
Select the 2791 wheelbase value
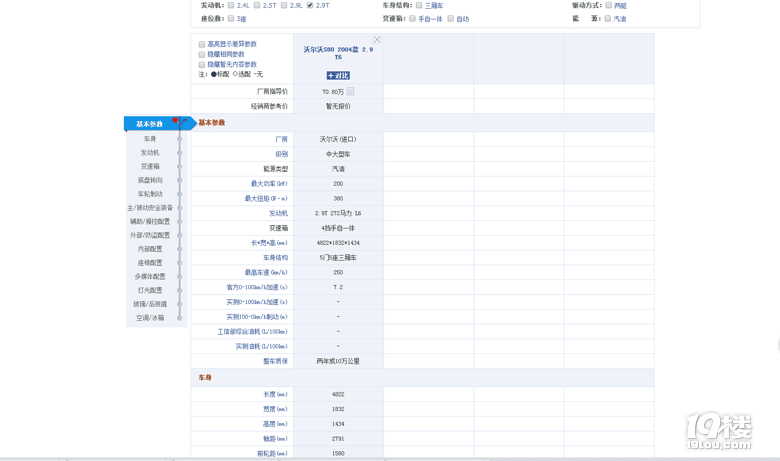(338, 439)
